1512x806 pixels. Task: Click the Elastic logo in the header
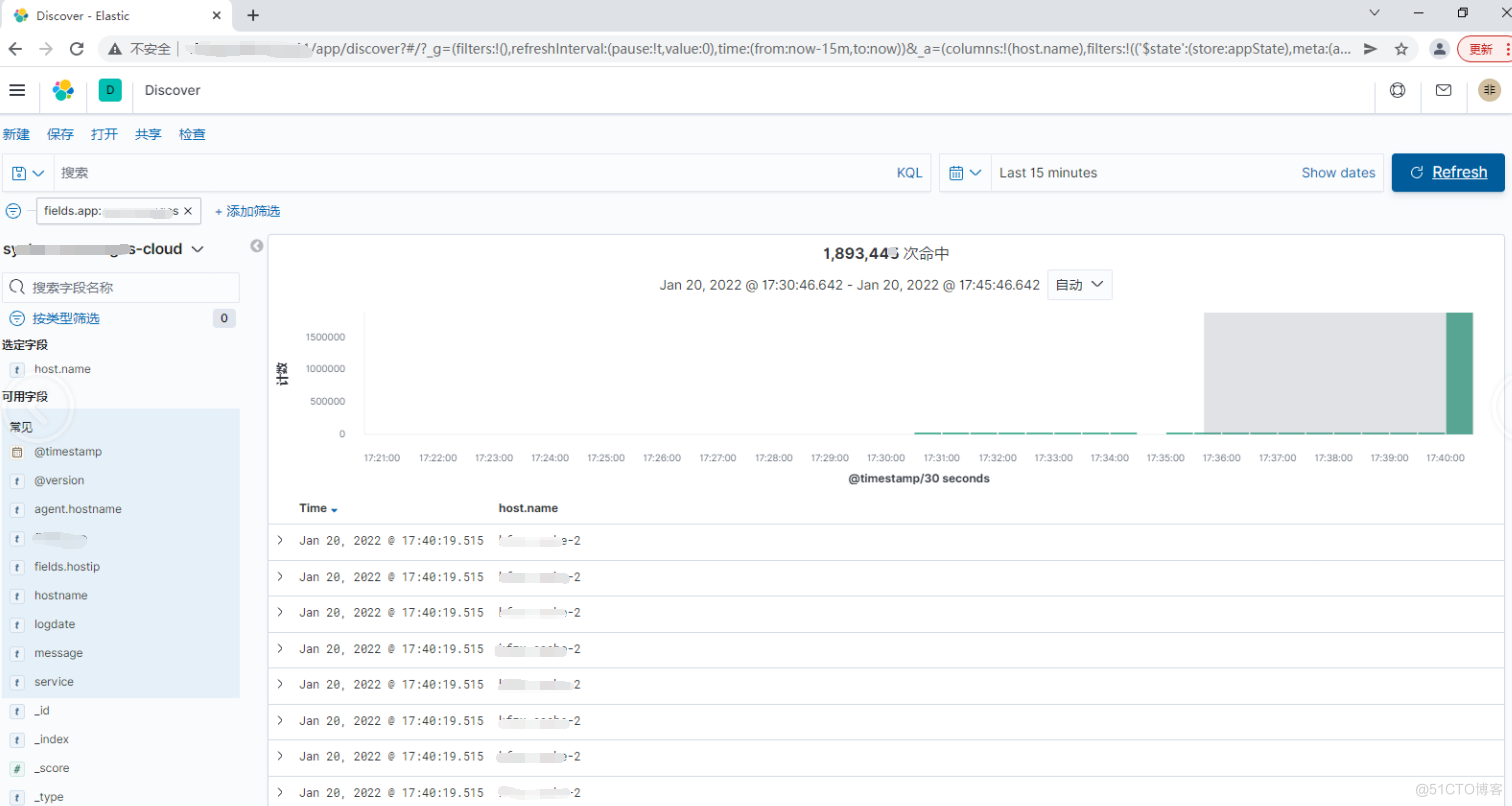tap(64, 90)
